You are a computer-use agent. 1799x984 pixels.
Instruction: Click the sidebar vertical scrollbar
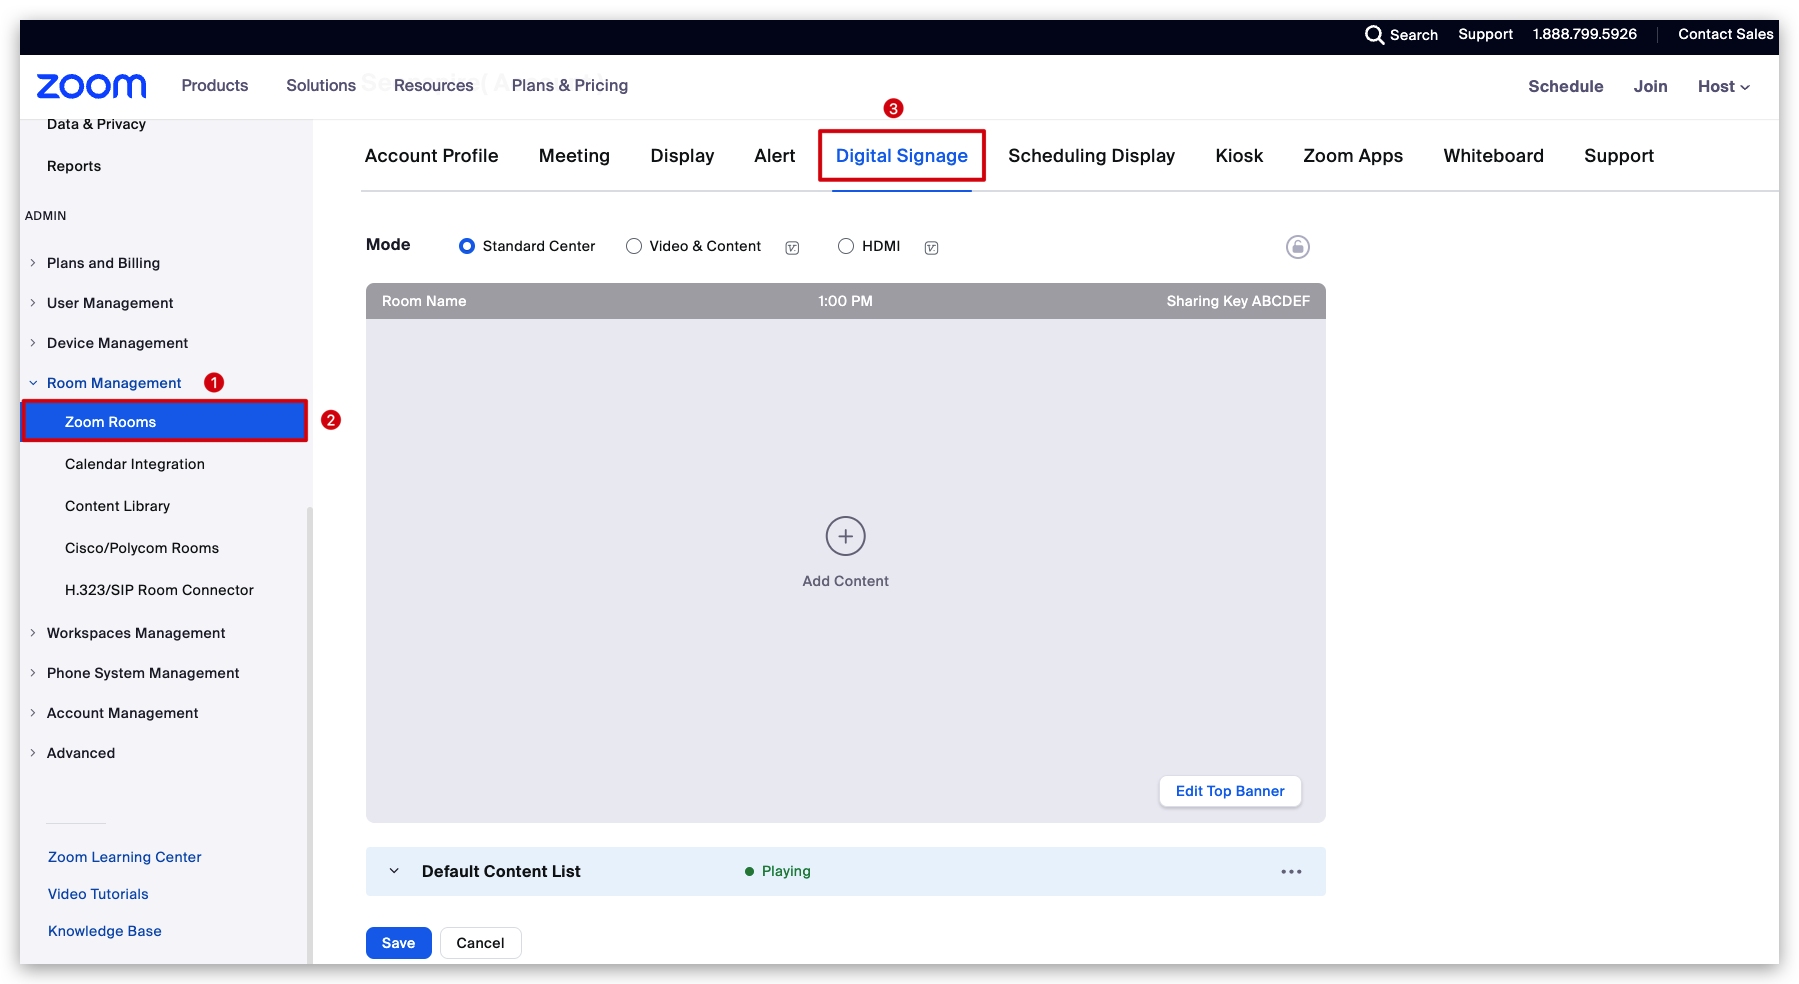coord(310,735)
